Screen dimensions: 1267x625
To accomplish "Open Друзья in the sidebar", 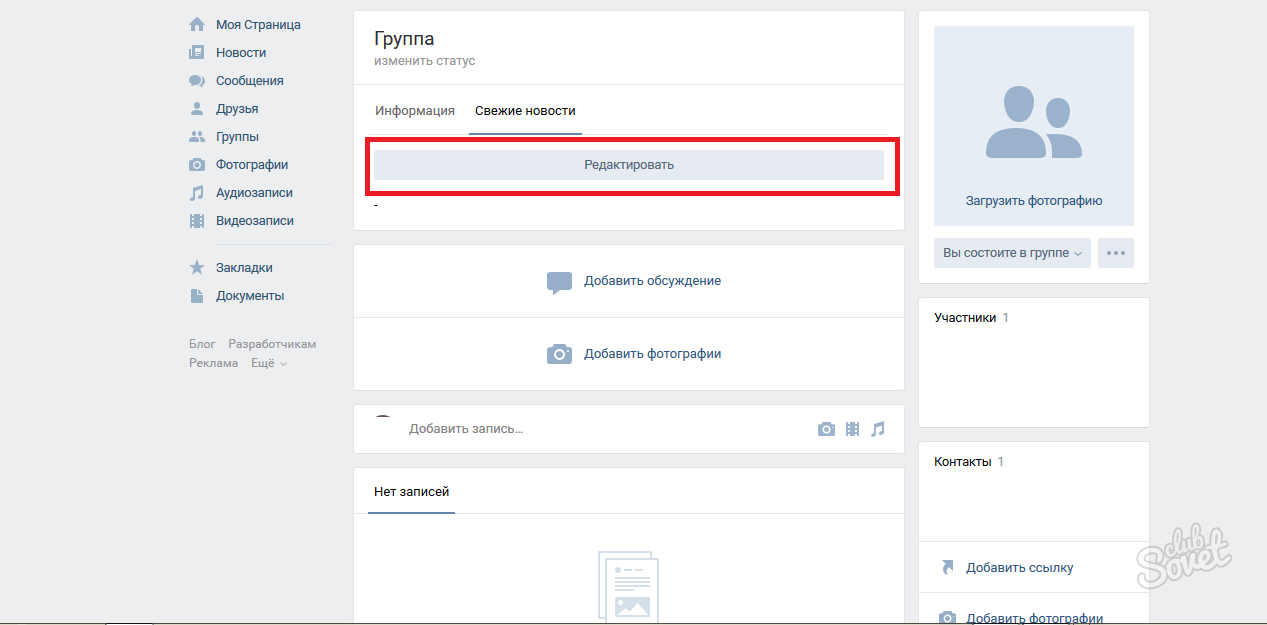I will (x=237, y=109).
